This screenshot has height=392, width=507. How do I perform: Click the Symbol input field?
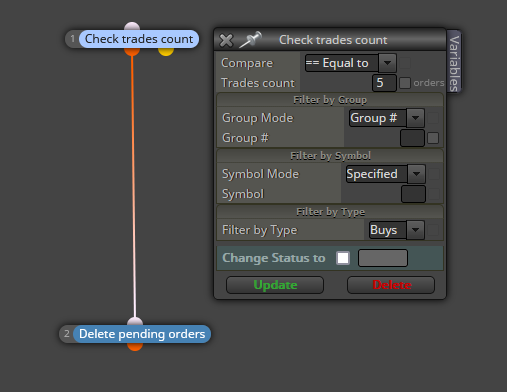(x=413, y=194)
